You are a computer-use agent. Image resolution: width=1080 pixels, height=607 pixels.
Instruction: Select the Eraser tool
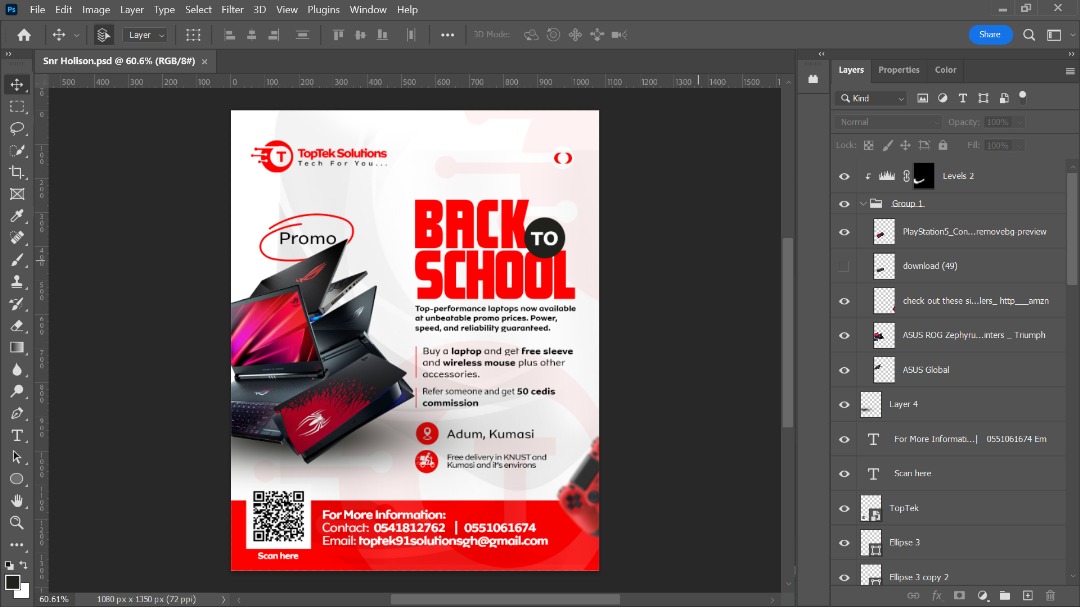pyautogui.click(x=17, y=325)
